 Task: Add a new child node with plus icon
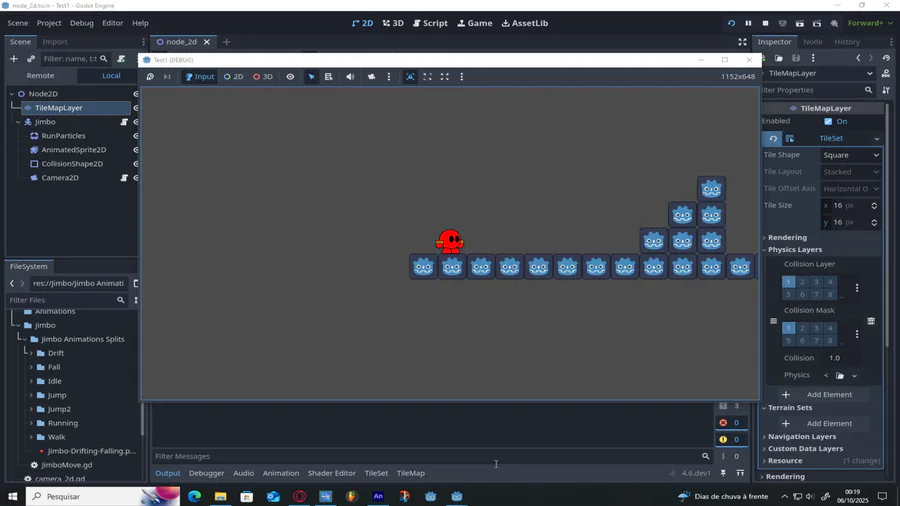point(14,59)
